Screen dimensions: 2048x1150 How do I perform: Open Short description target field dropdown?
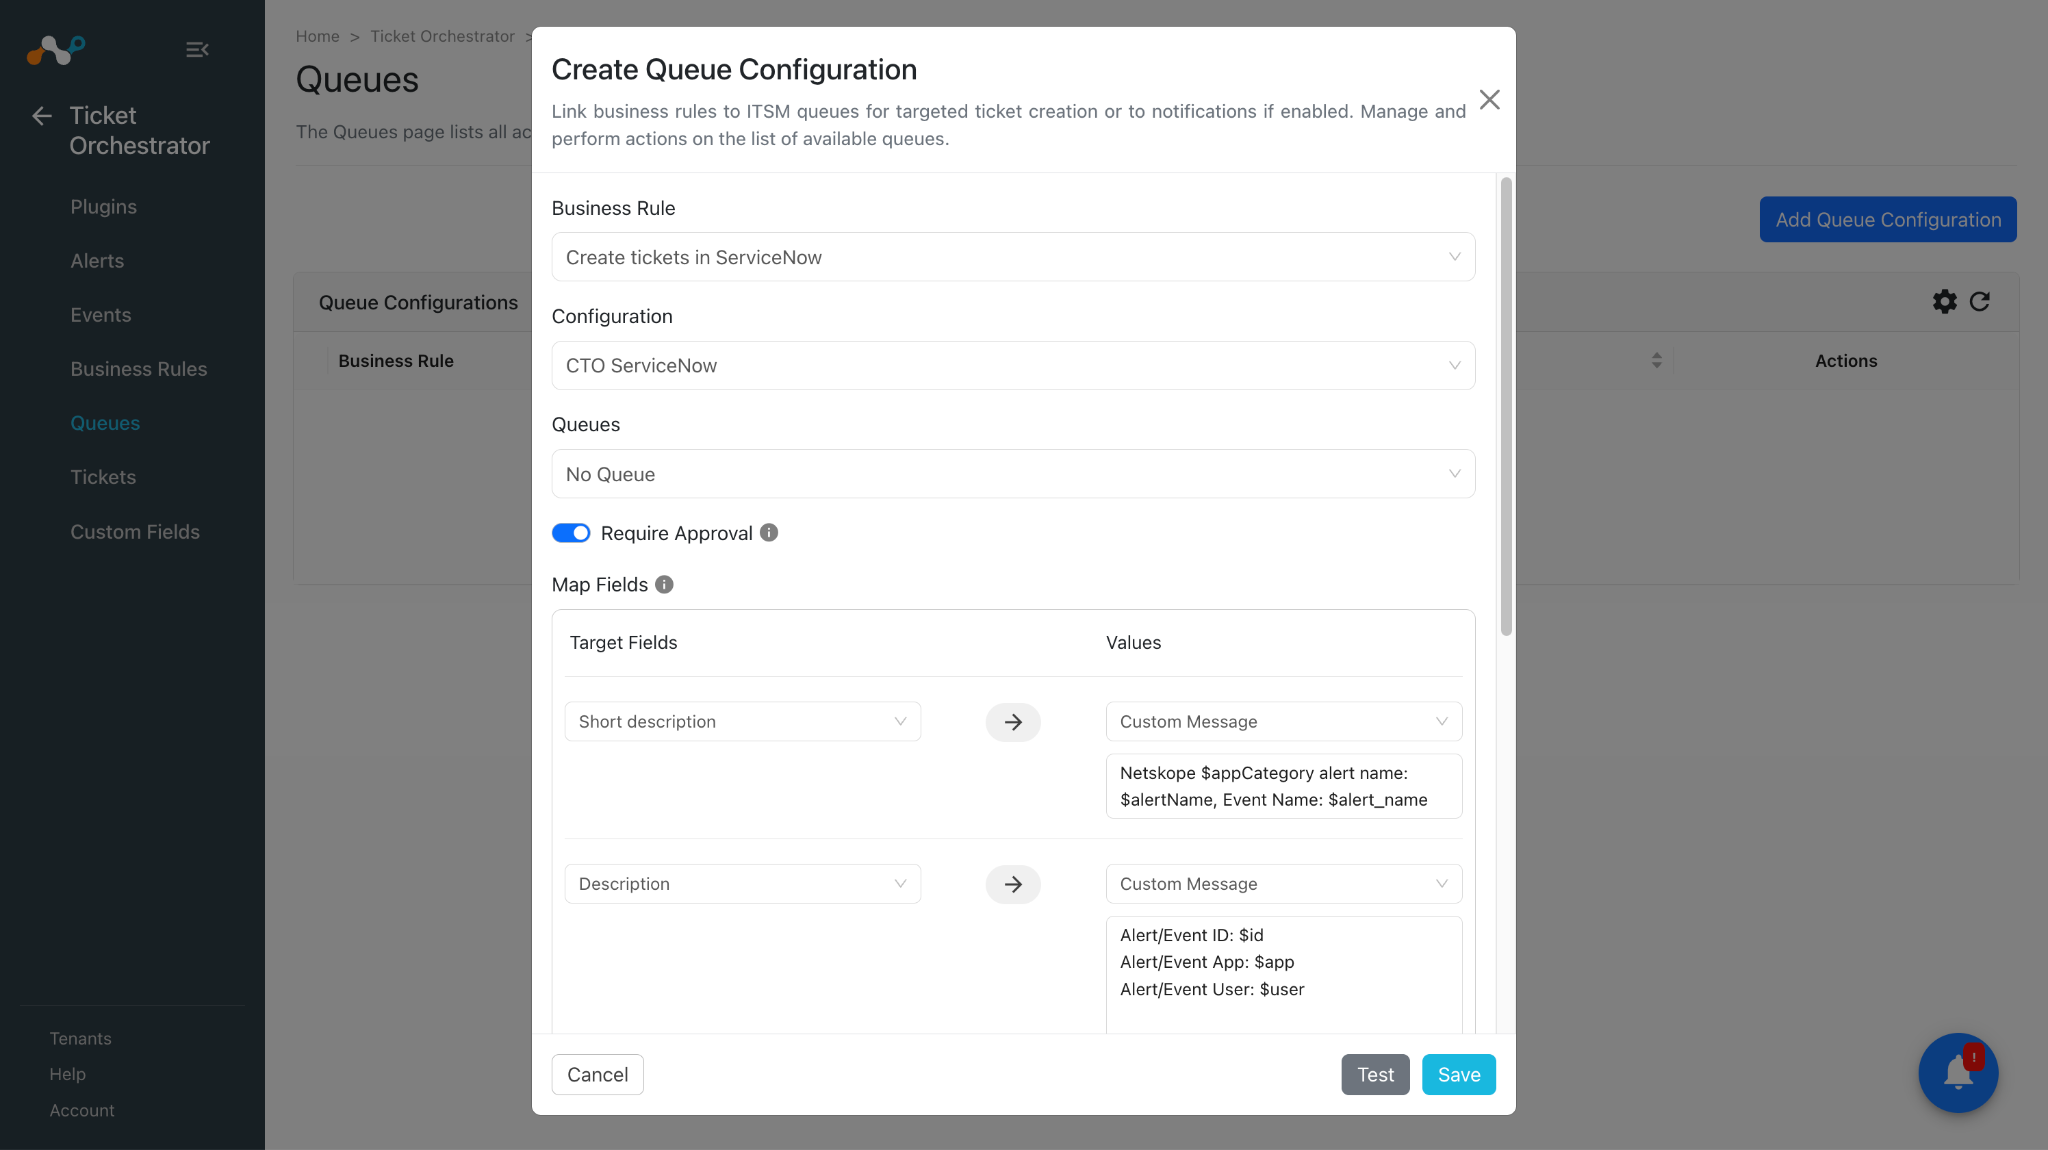pos(743,722)
